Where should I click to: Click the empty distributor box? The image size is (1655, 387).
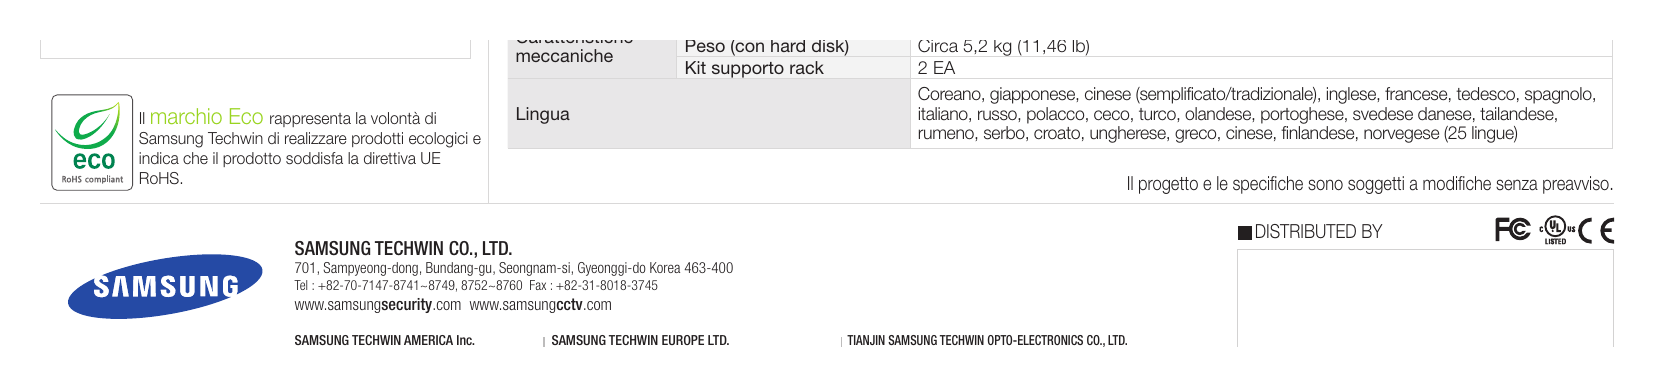point(1425,298)
